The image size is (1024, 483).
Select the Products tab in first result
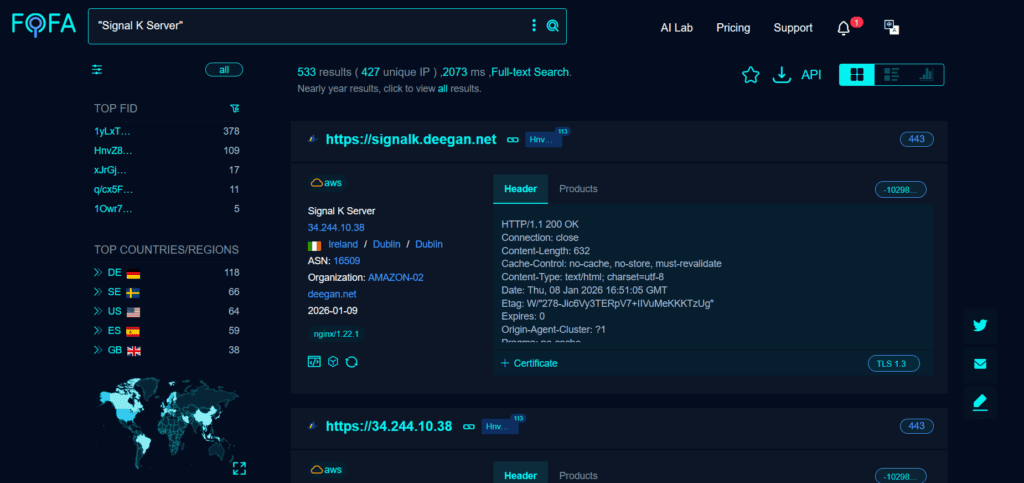coord(578,189)
